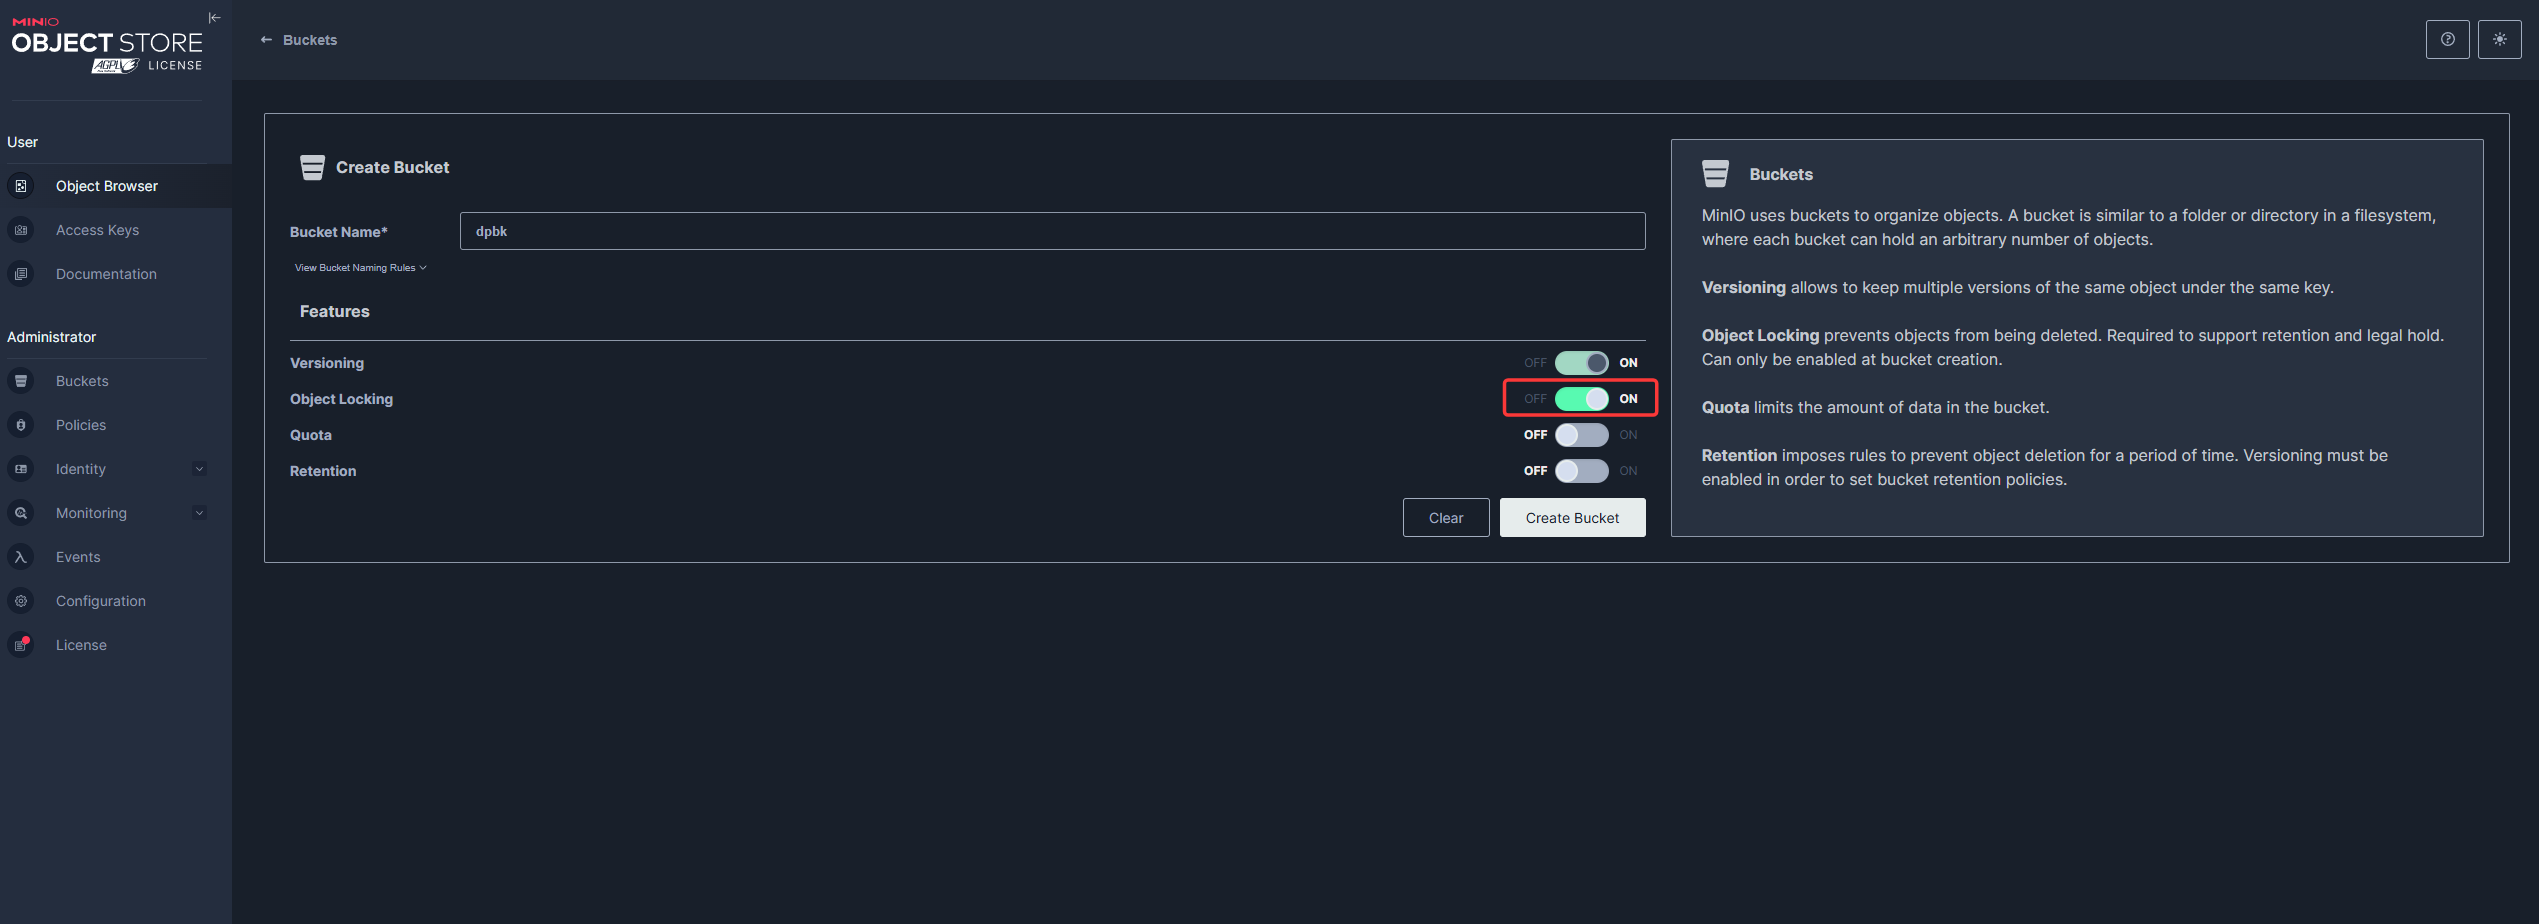Click the Create Bucket button
The height and width of the screenshot is (924, 2539).
[x=1572, y=518]
